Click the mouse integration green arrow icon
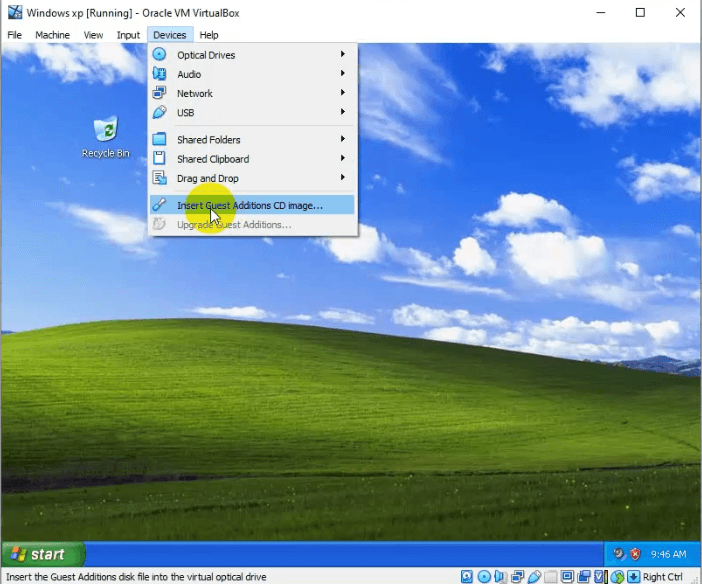 coord(617,576)
